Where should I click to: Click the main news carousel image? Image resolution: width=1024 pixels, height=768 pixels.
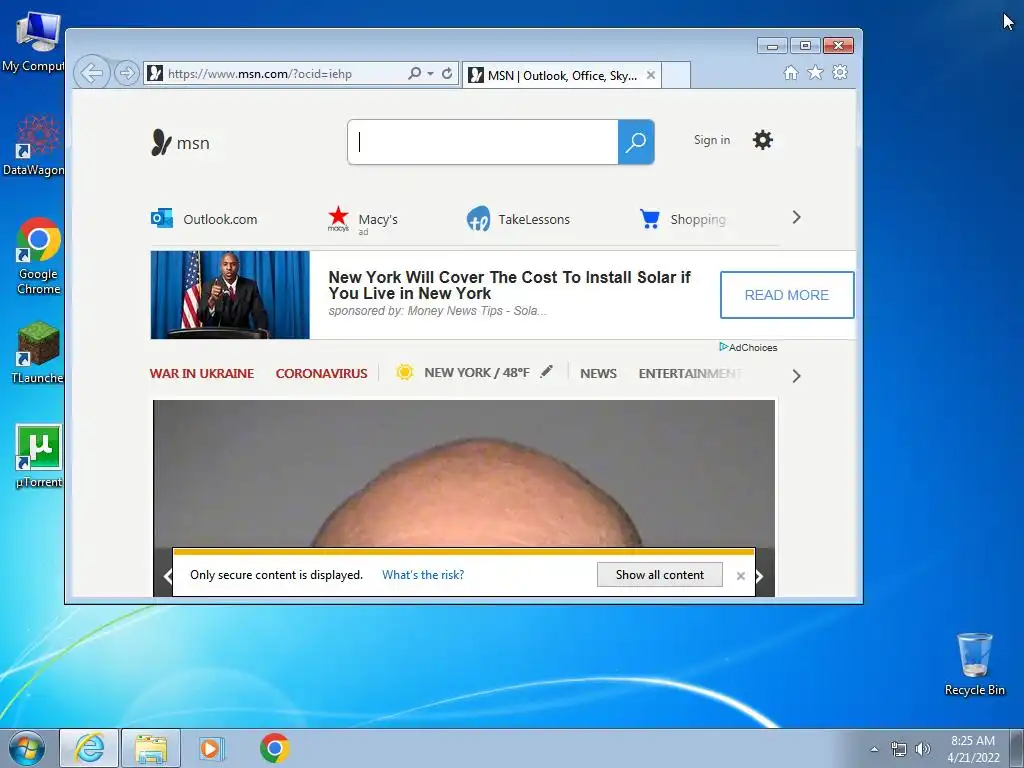pos(464,473)
